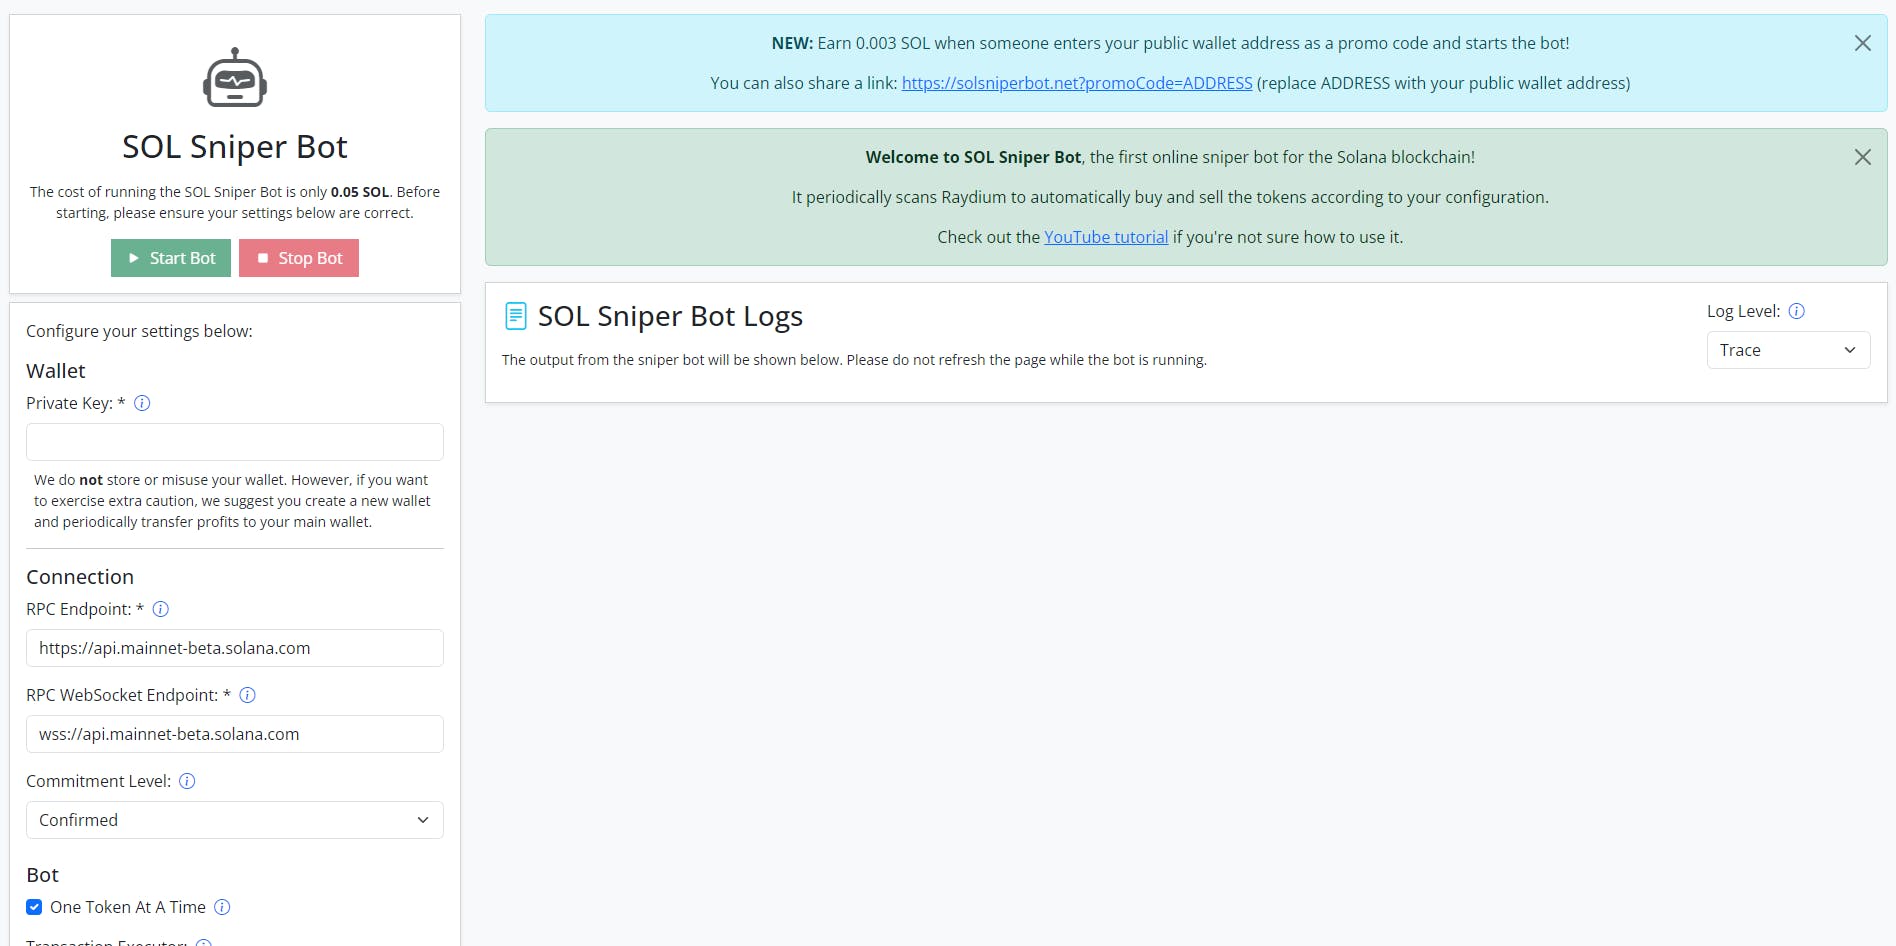Click inside the Private Key input field
Viewport: 1896px width, 946px height.
[x=234, y=441]
